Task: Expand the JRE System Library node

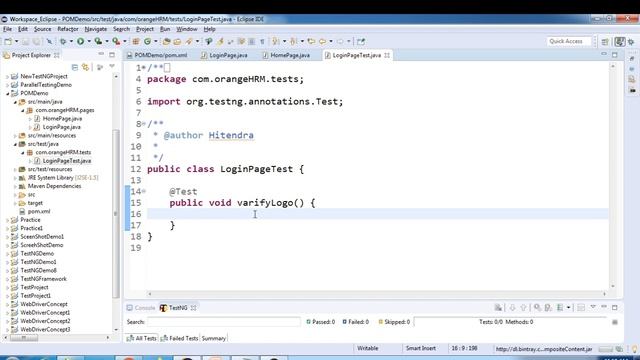Action: tap(15, 178)
